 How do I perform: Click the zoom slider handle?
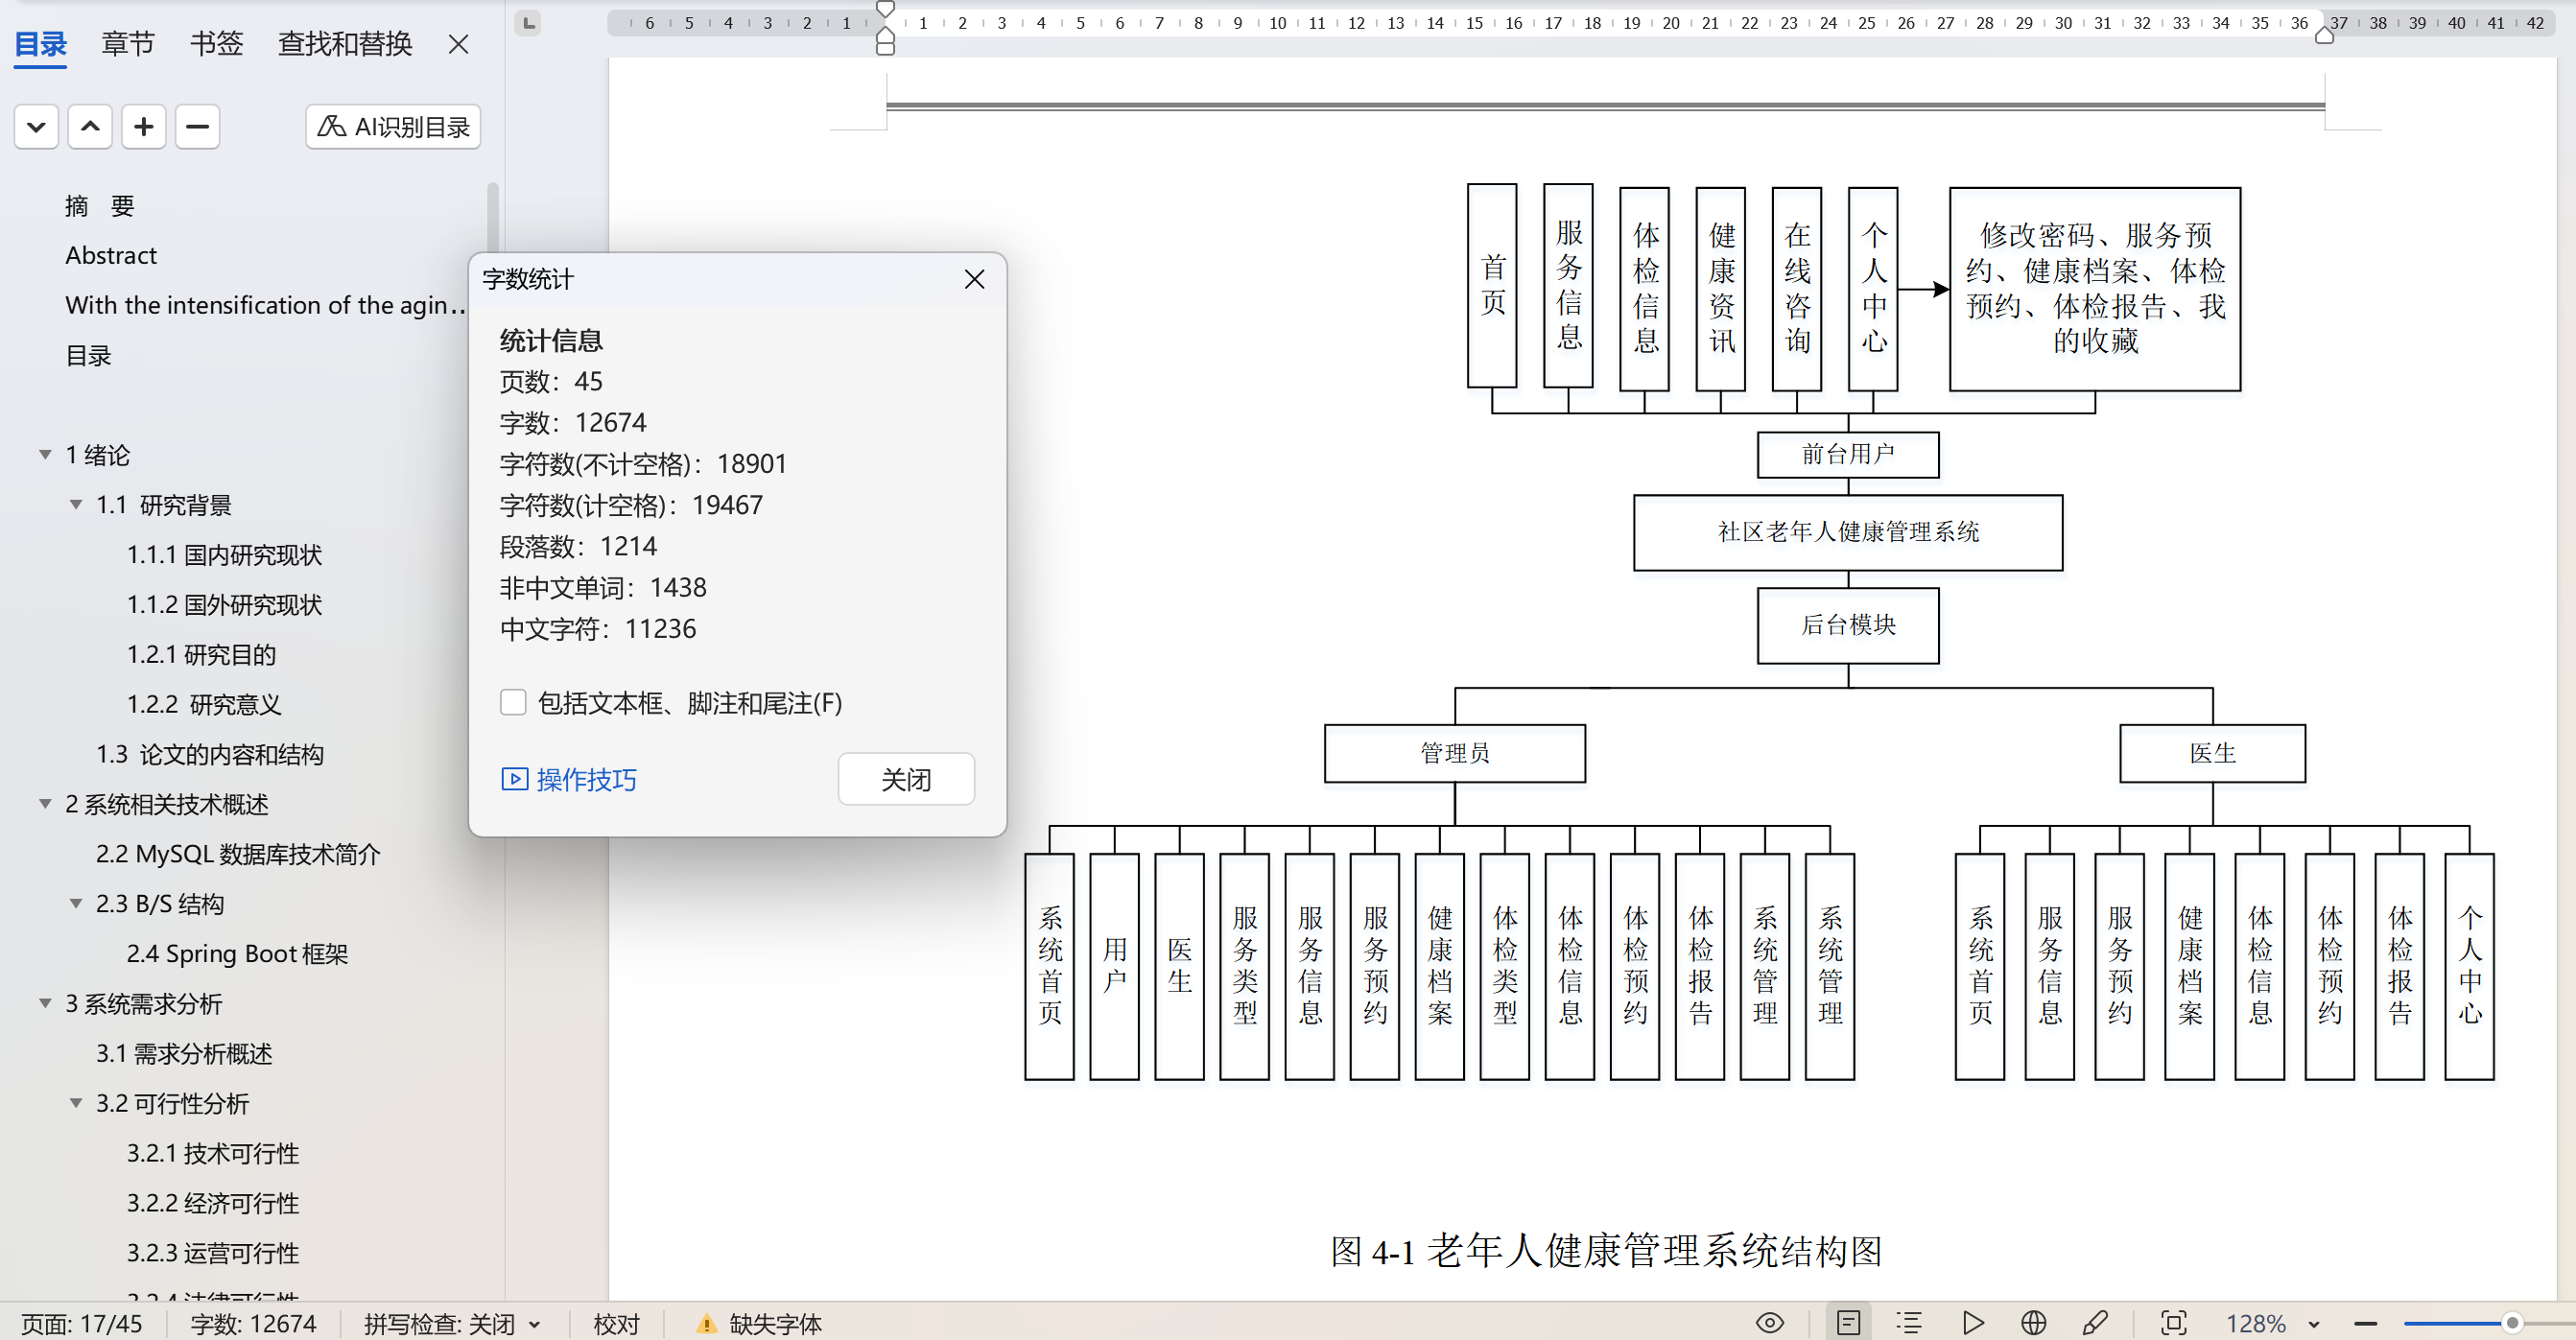point(2510,1323)
